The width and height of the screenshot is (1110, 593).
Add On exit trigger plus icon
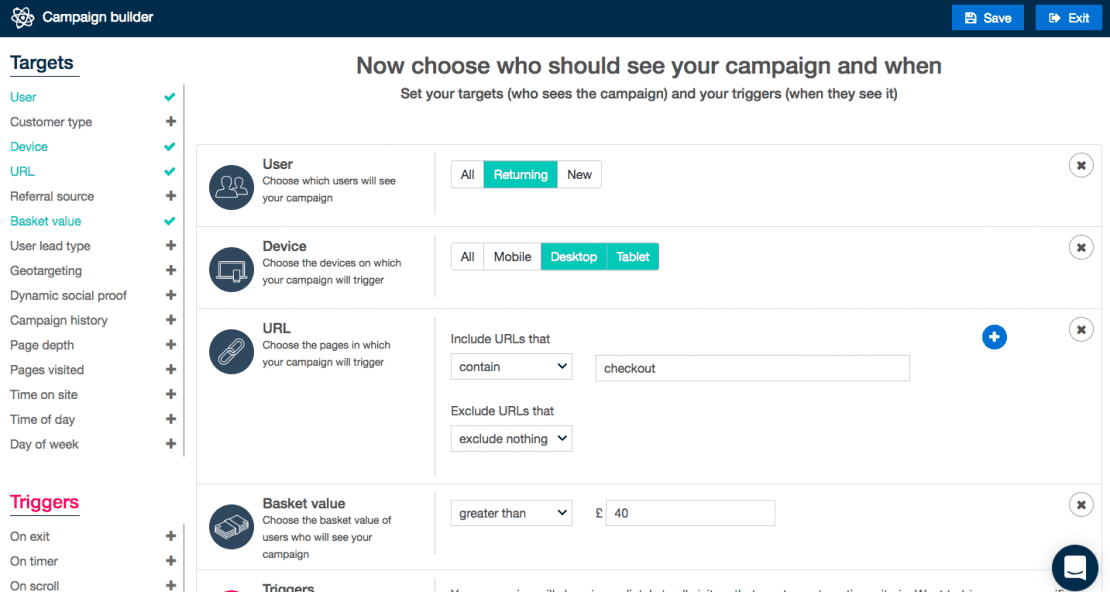(x=171, y=536)
